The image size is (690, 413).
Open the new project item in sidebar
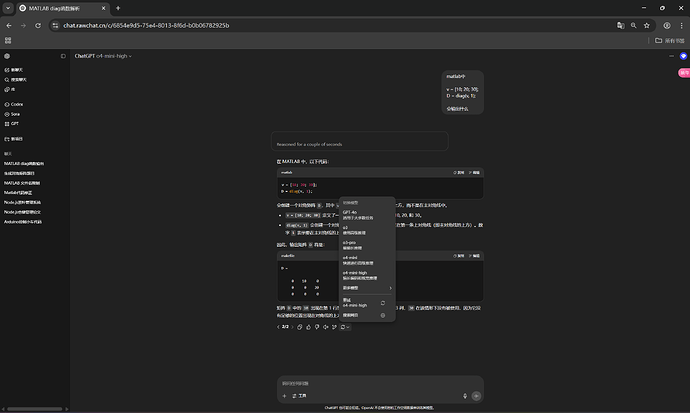pos(14,139)
